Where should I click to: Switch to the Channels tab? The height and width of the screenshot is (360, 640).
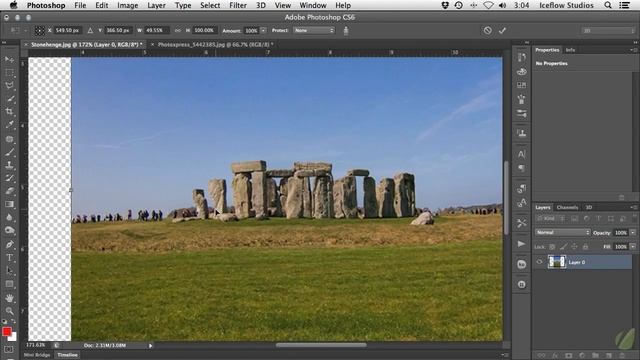pos(567,207)
